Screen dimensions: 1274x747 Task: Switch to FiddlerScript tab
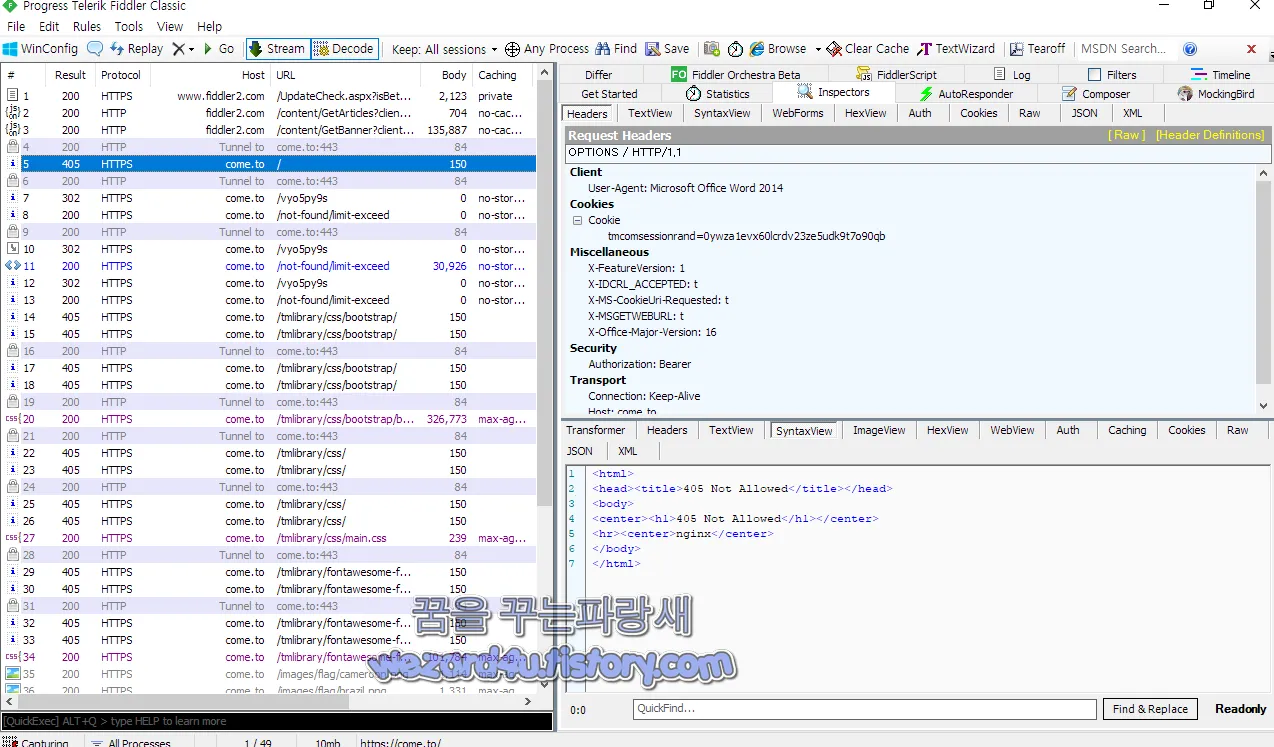point(897,75)
